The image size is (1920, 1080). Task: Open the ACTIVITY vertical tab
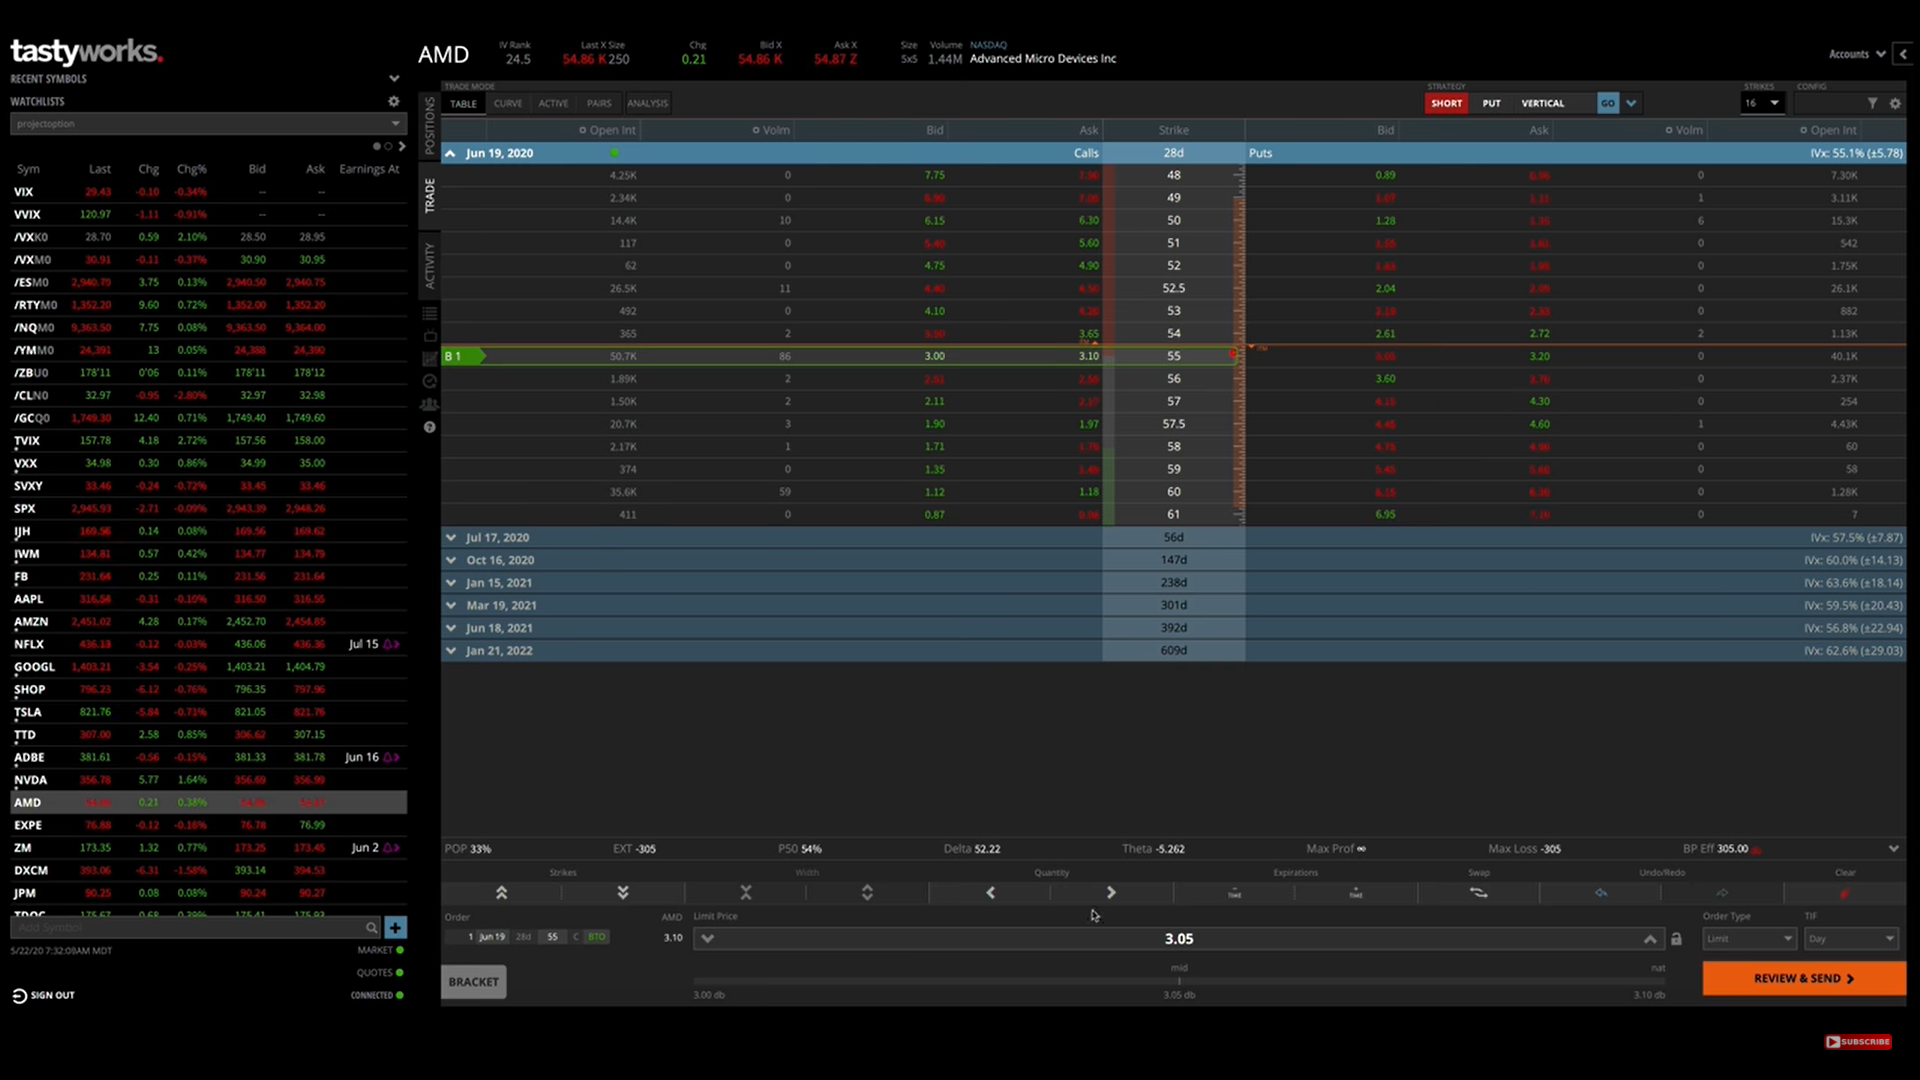tap(430, 265)
